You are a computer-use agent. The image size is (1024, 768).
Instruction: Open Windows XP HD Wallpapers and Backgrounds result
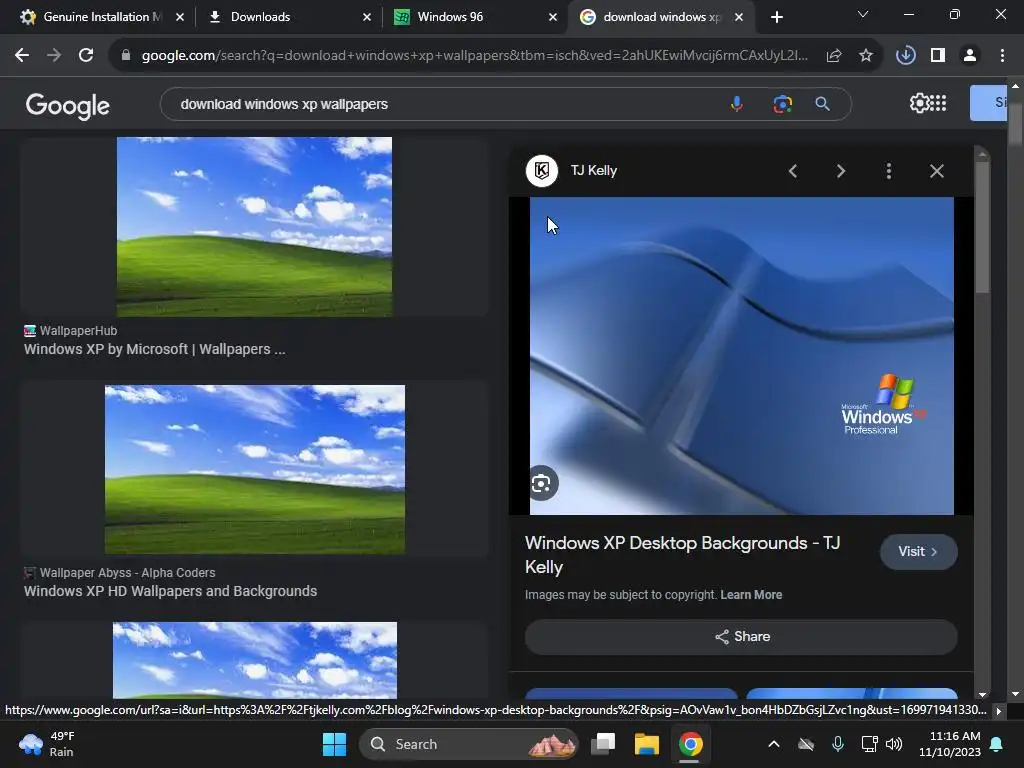pyautogui.click(x=170, y=591)
